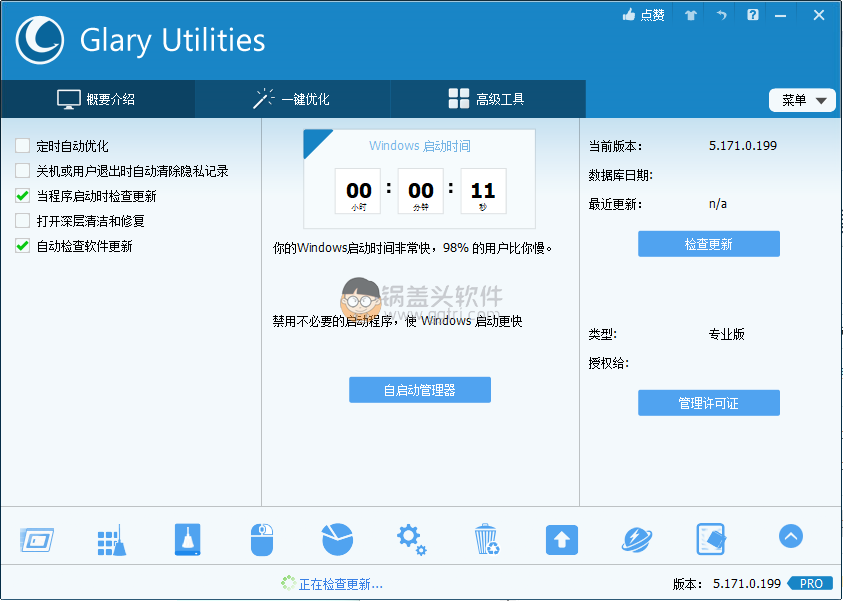Open the software update upload-arrow icon
This screenshot has height=601, width=843.
pos(562,540)
